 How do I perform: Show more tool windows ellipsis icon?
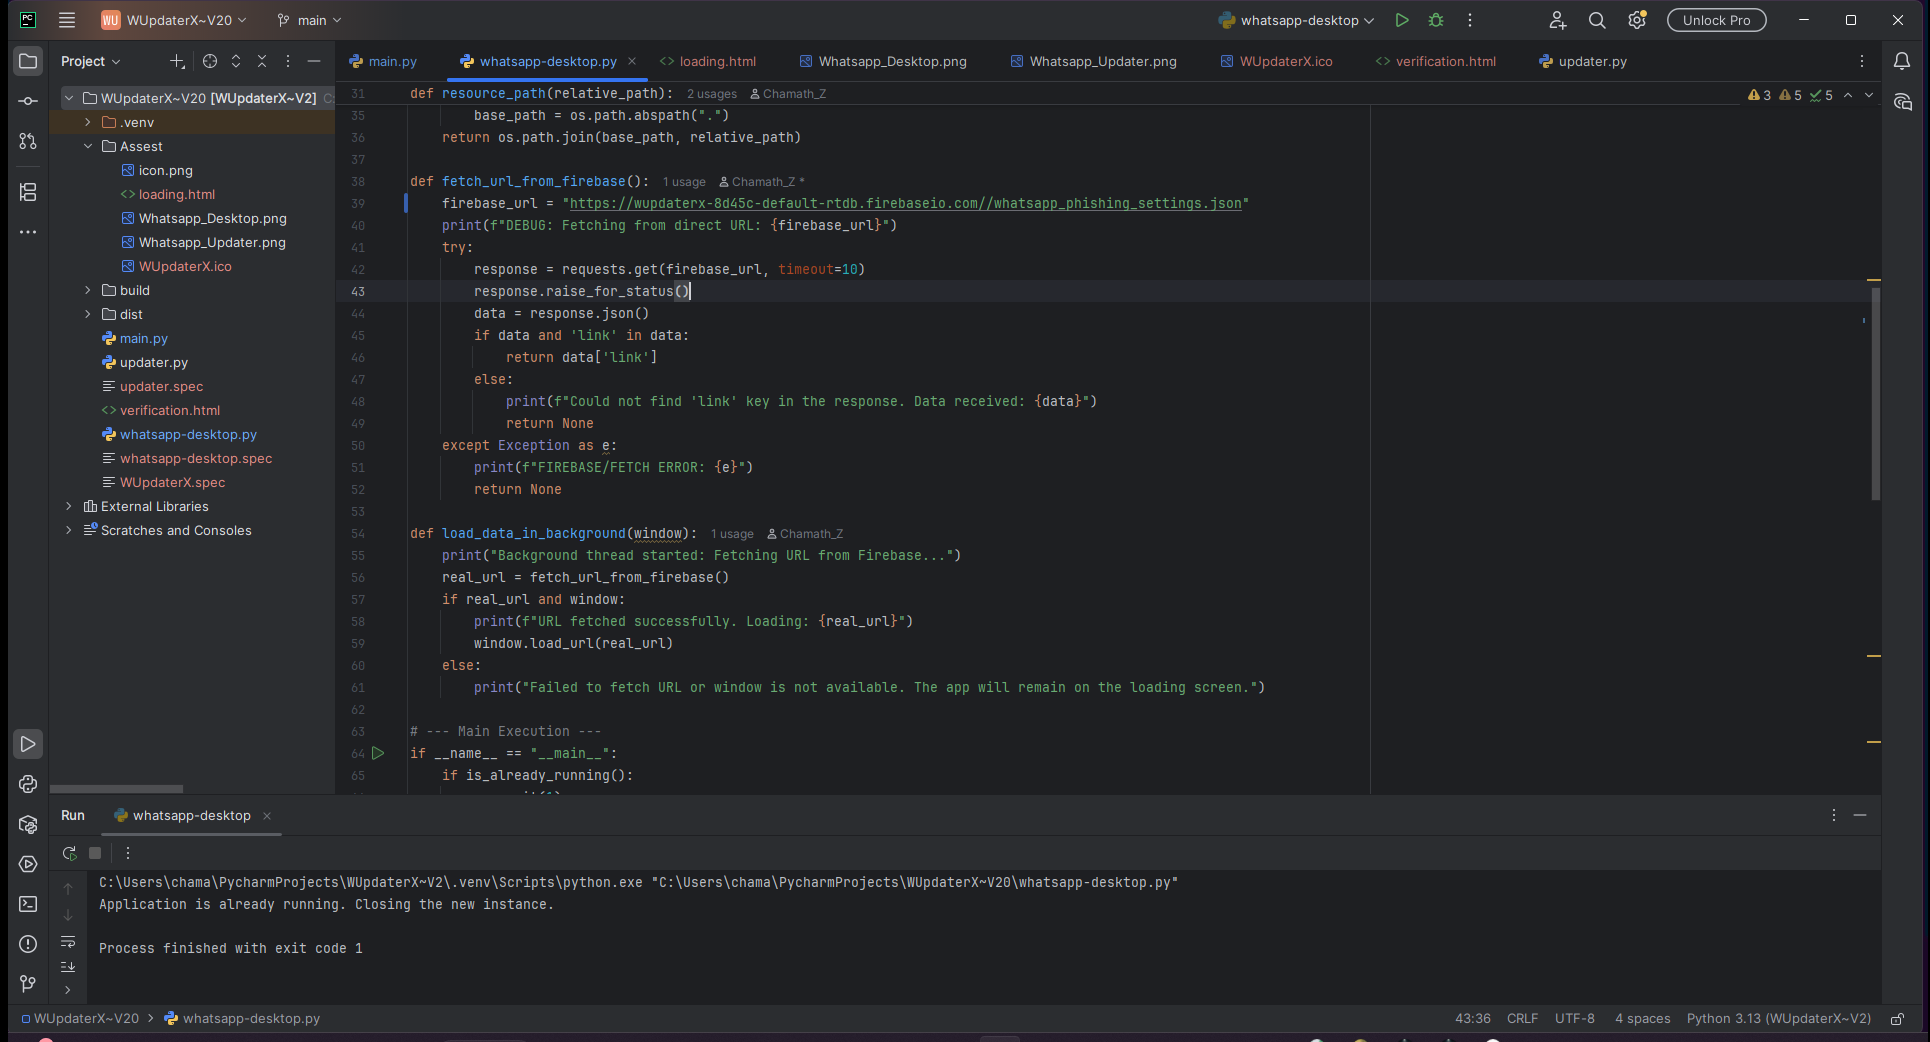pyautogui.click(x=28, y=232)
